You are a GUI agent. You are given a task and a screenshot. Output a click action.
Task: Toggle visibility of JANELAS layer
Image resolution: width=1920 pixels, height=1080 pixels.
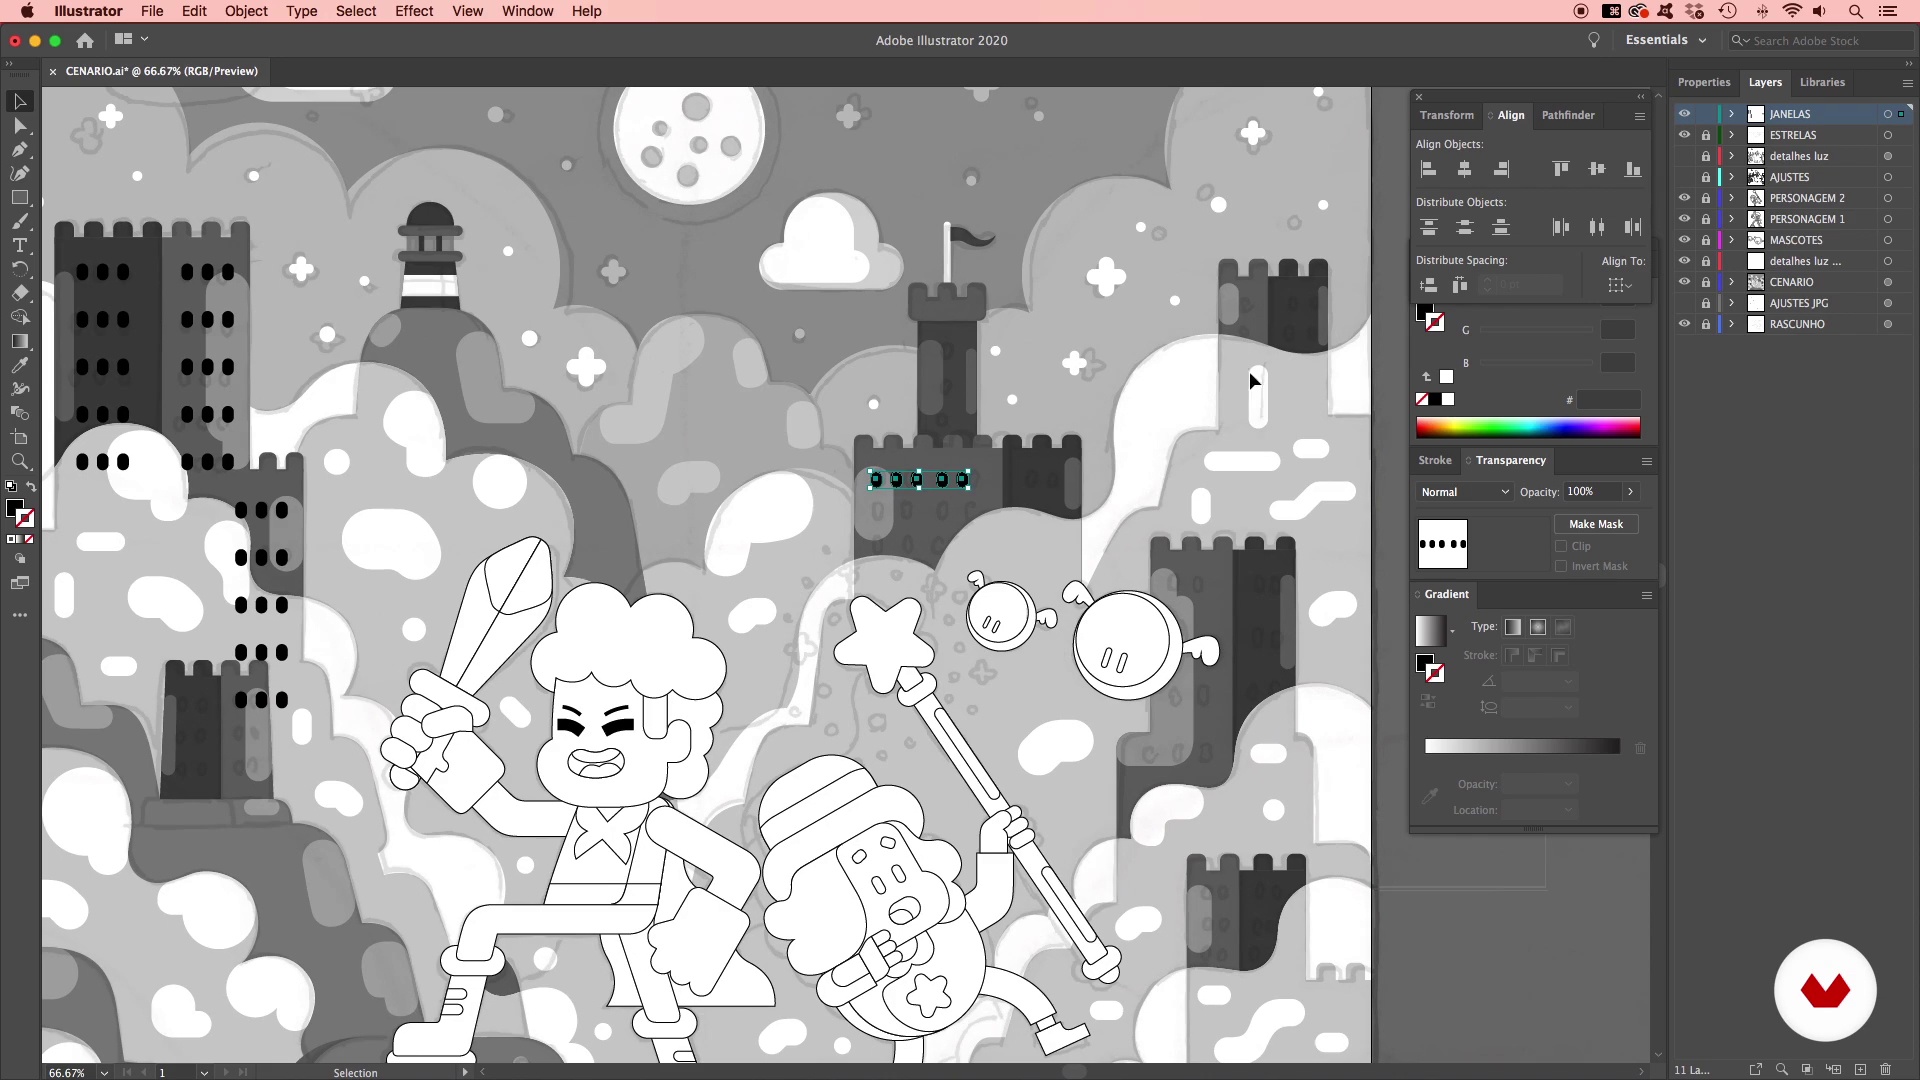point(1684,114)
